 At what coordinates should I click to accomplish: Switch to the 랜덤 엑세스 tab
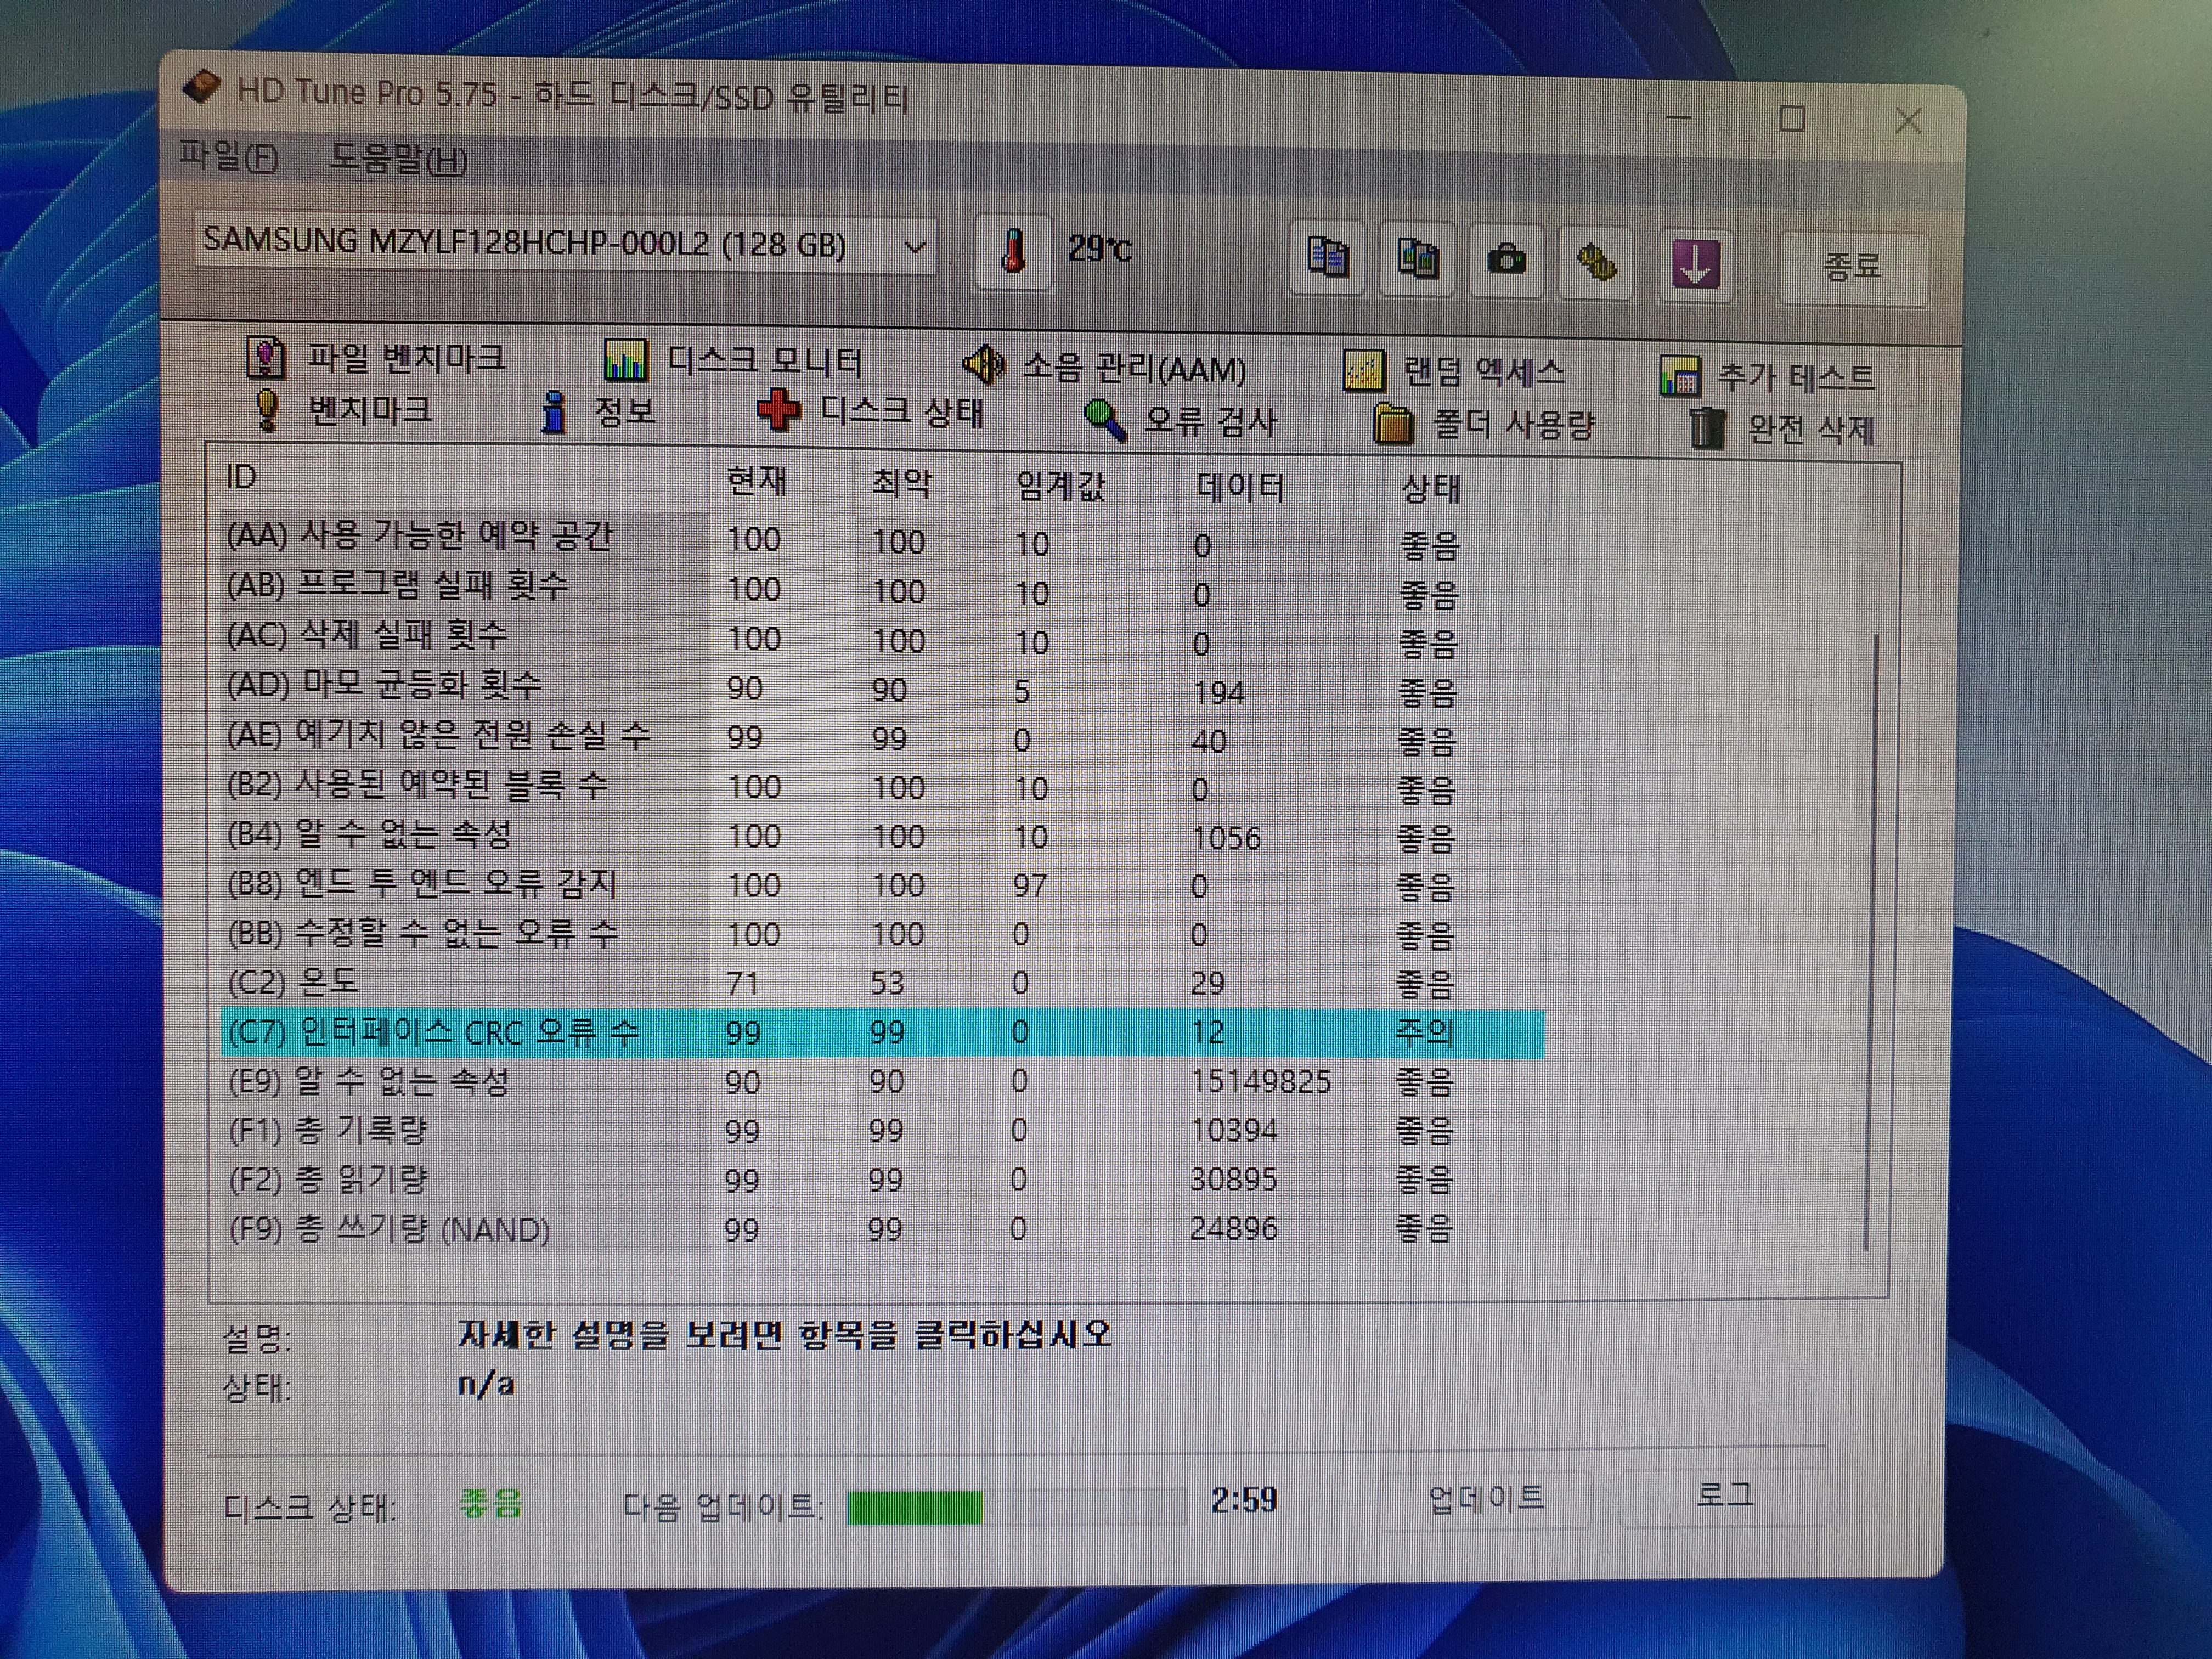[x=1454, y=372]
